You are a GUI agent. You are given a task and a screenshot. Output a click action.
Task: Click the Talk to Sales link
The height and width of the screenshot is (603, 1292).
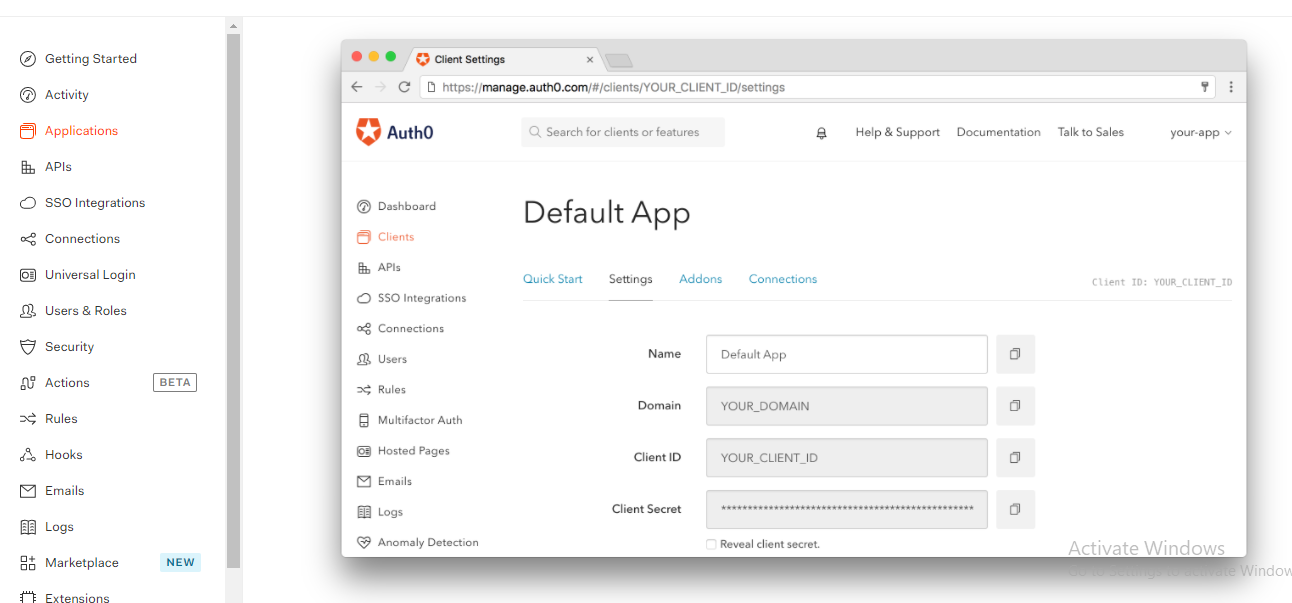pyautogui.click(x=1090, y=132)
